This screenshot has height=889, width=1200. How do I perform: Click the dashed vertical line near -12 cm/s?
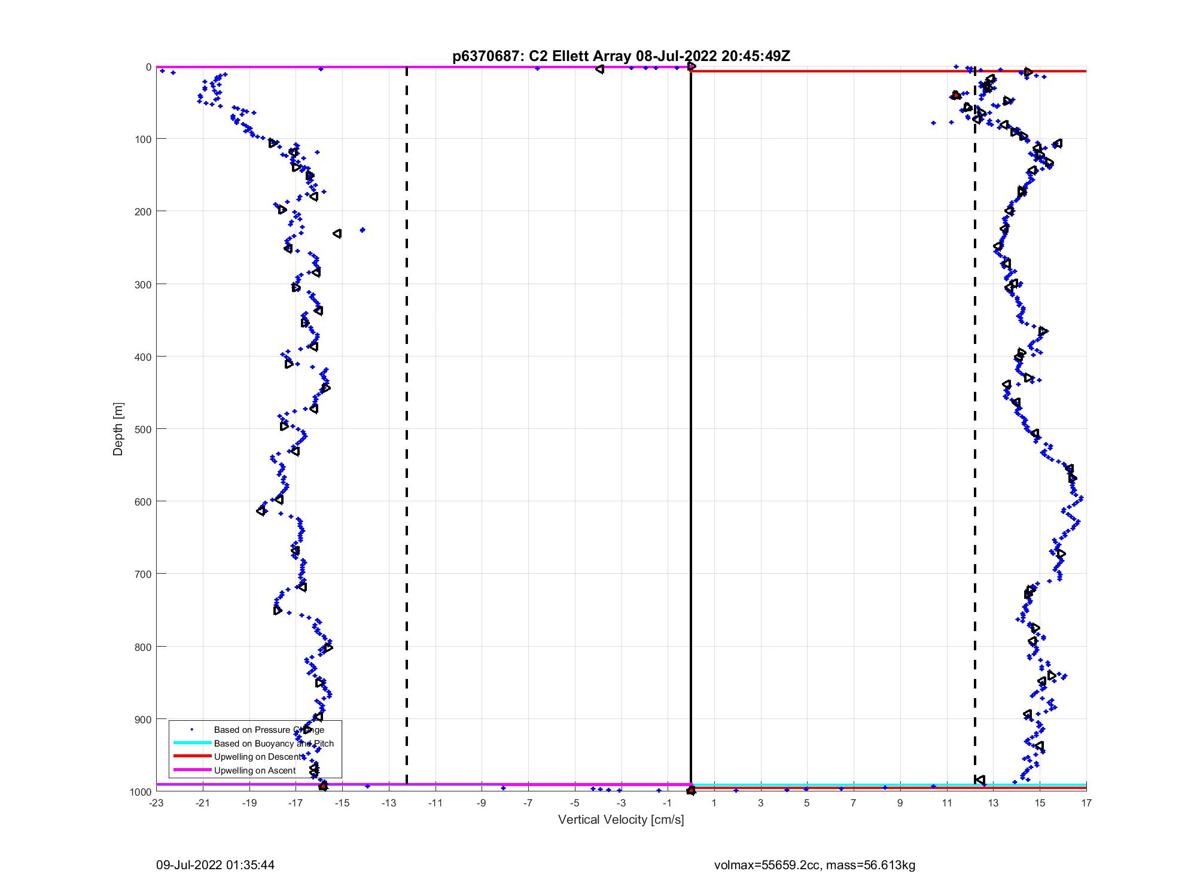406,429
